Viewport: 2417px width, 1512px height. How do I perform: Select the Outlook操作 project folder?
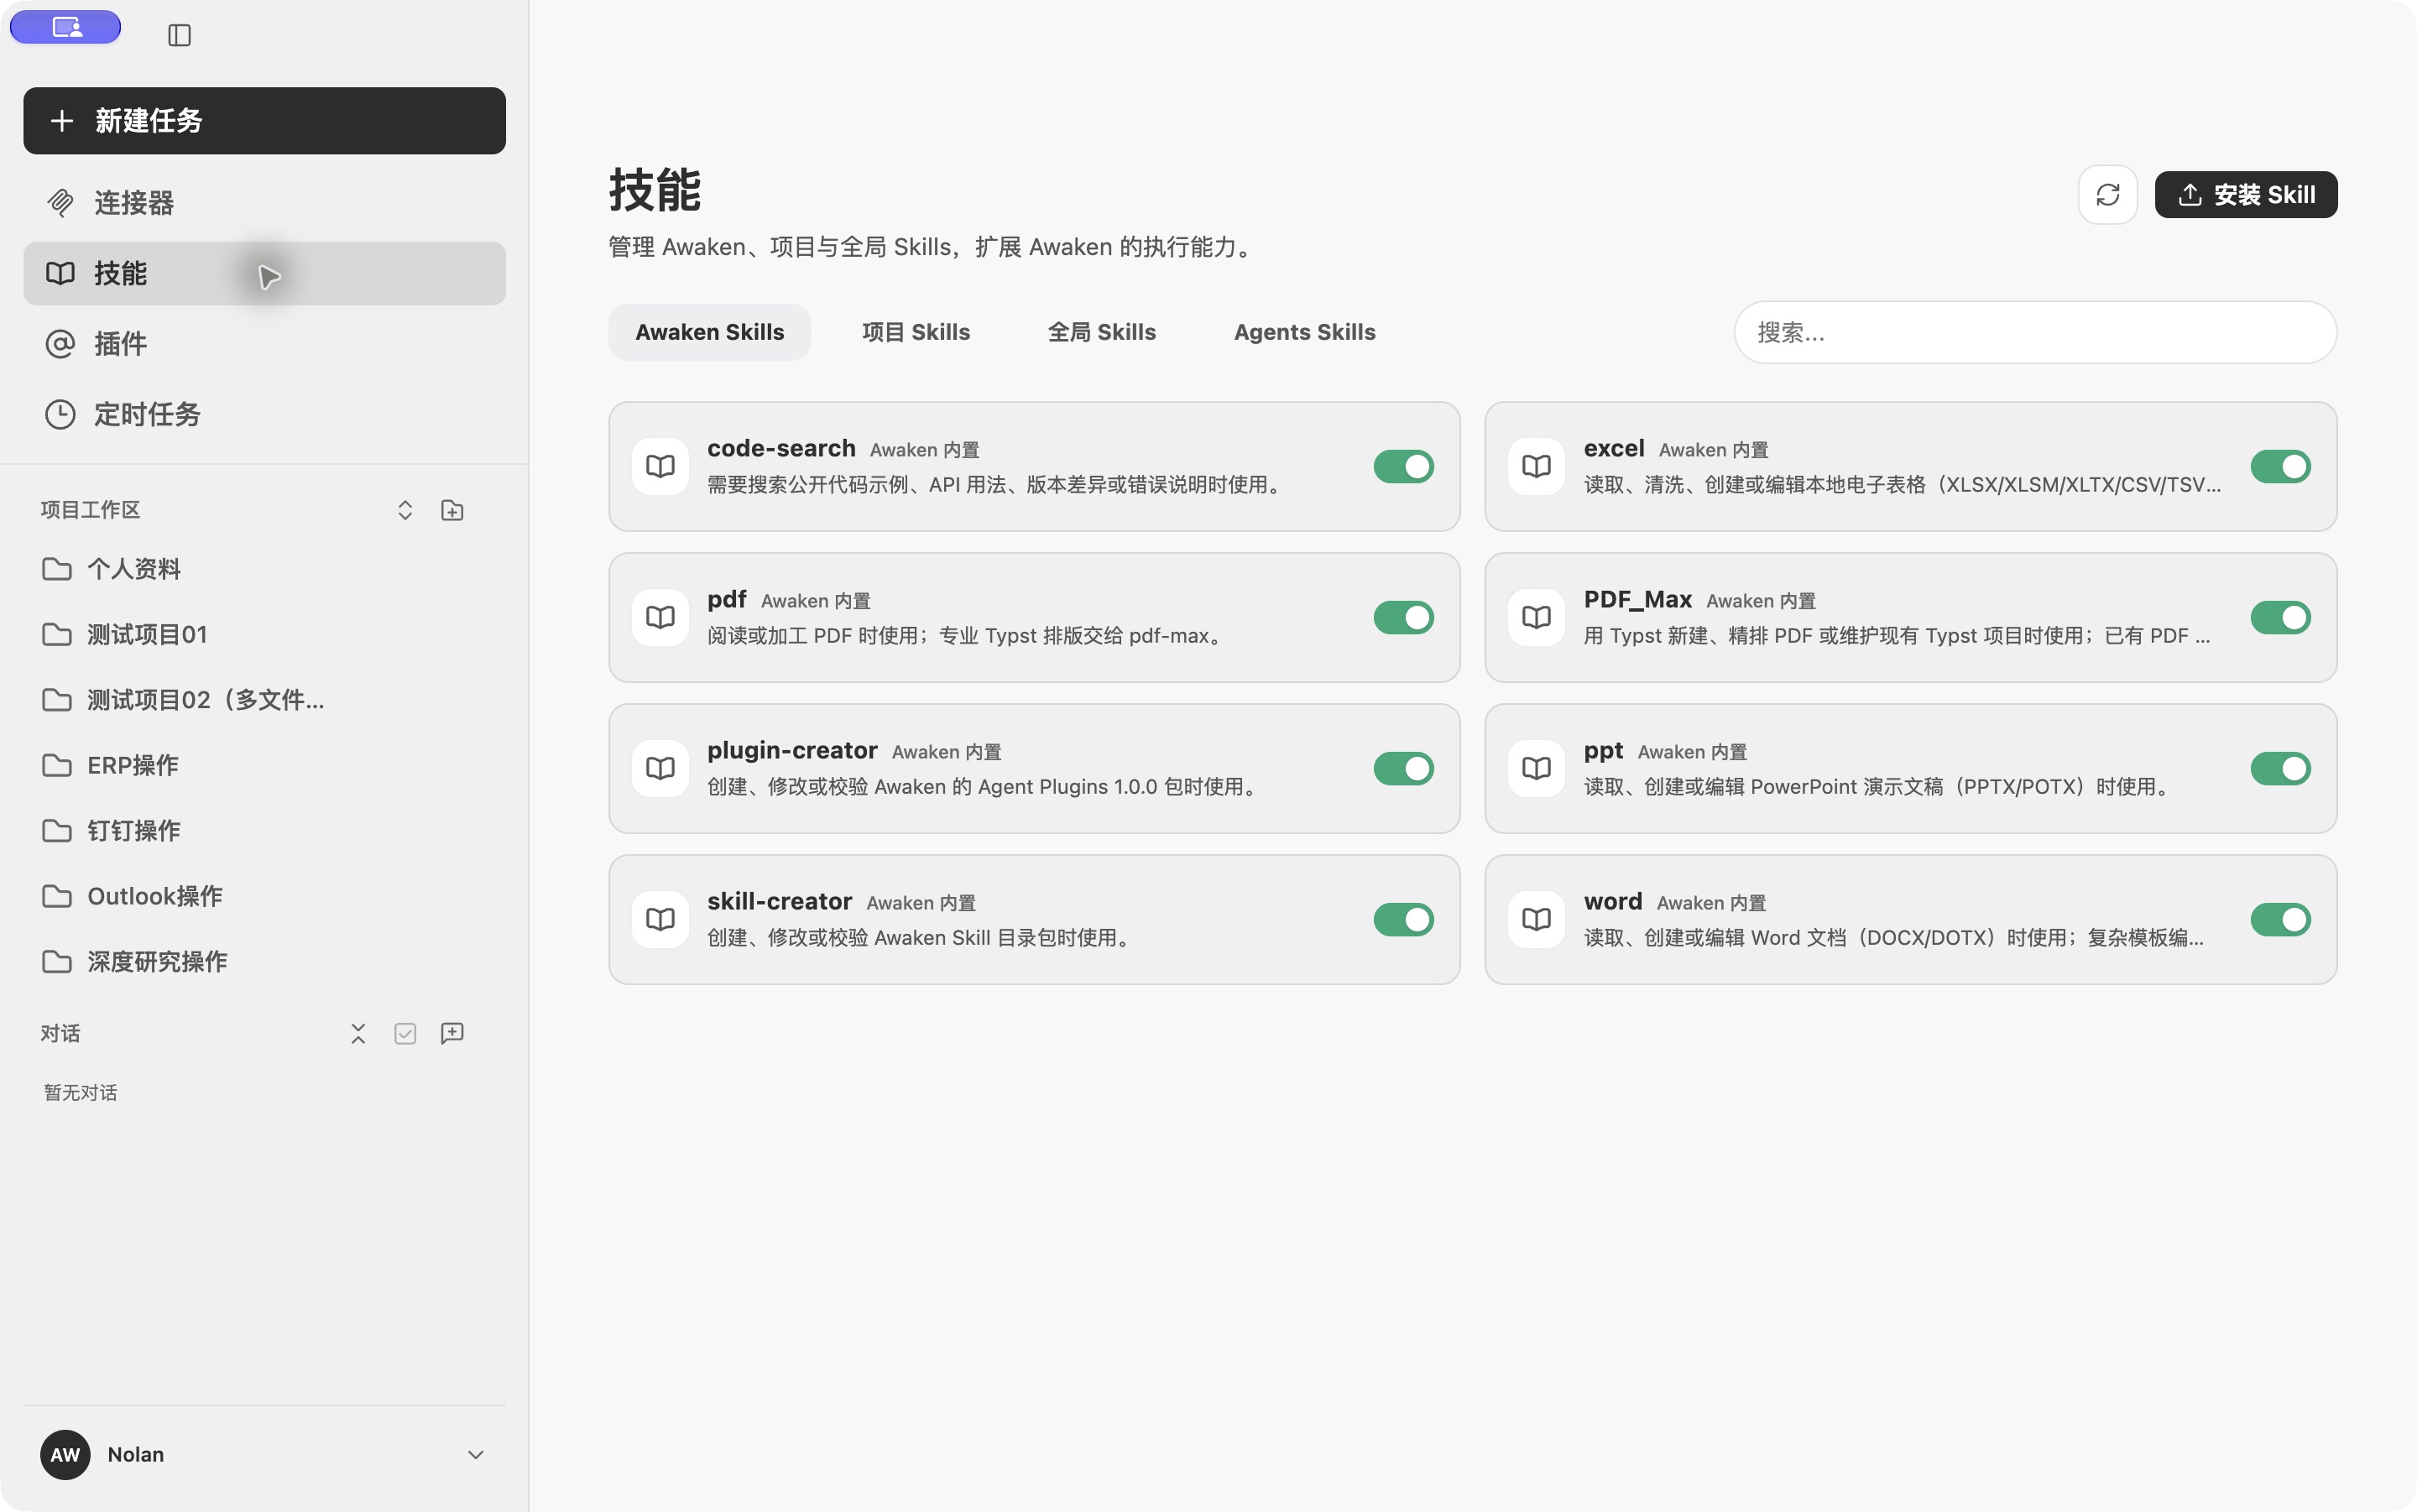[x=264, y=896]
